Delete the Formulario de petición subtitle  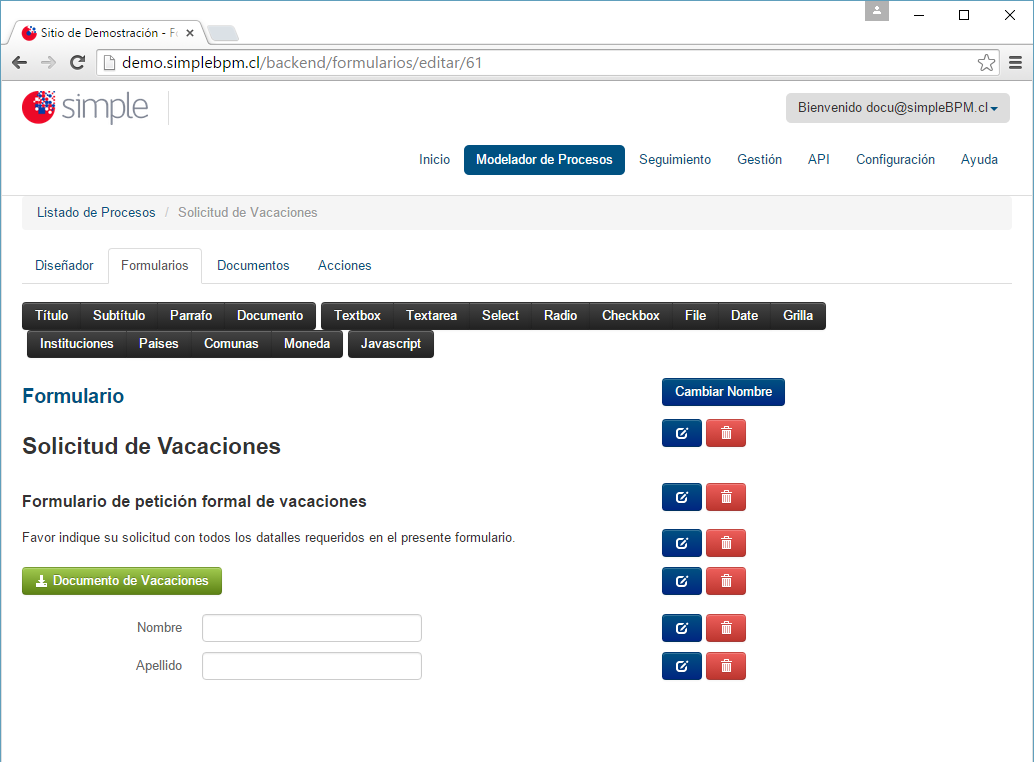[x=725, y=497]
